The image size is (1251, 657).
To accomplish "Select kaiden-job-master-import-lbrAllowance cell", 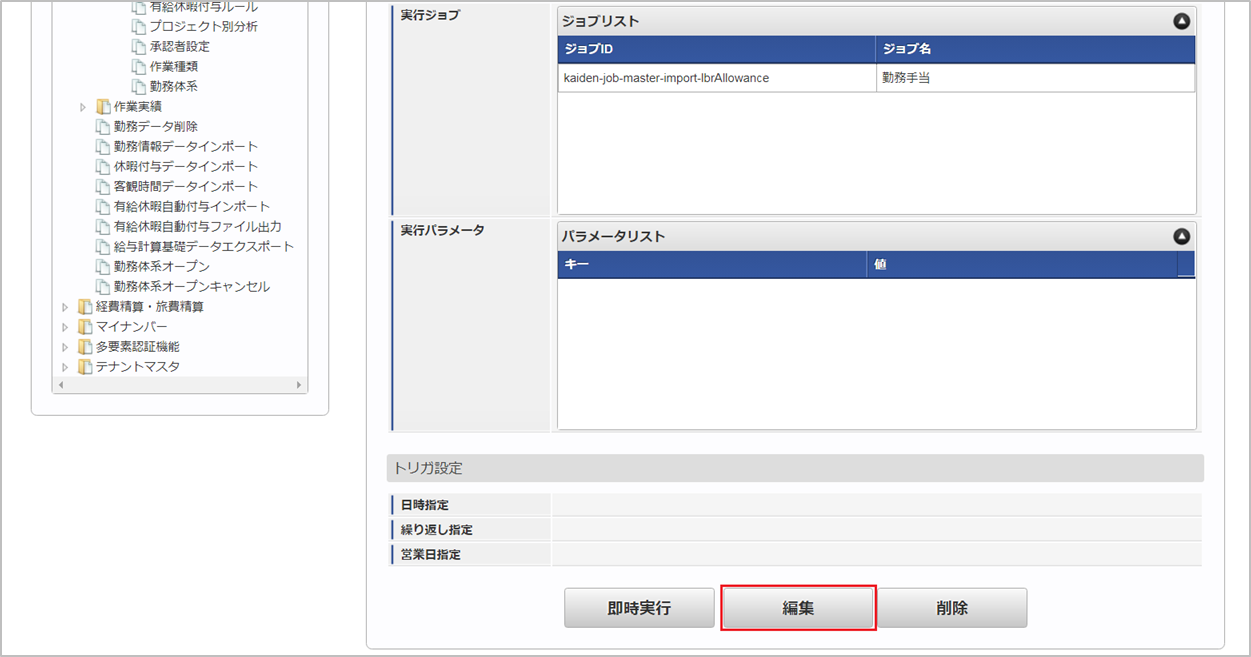I will 716,77.
